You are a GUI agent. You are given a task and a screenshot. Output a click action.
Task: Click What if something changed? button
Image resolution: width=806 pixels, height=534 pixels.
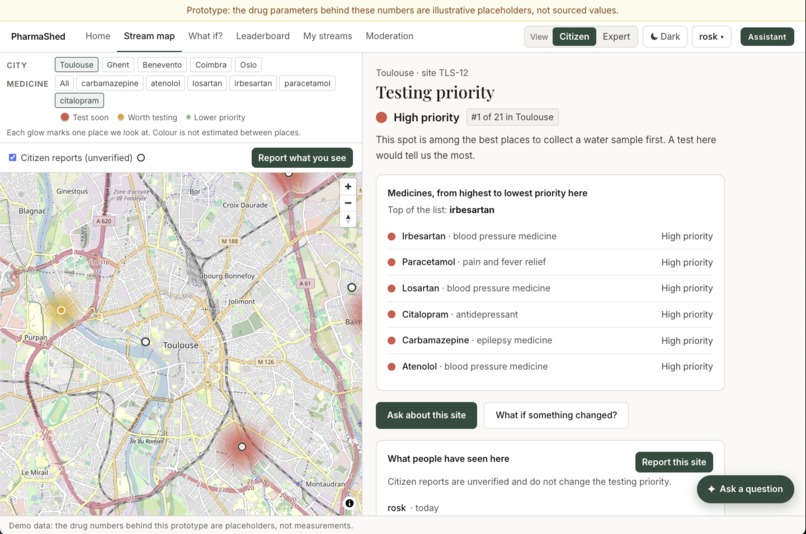coord(556,415)
